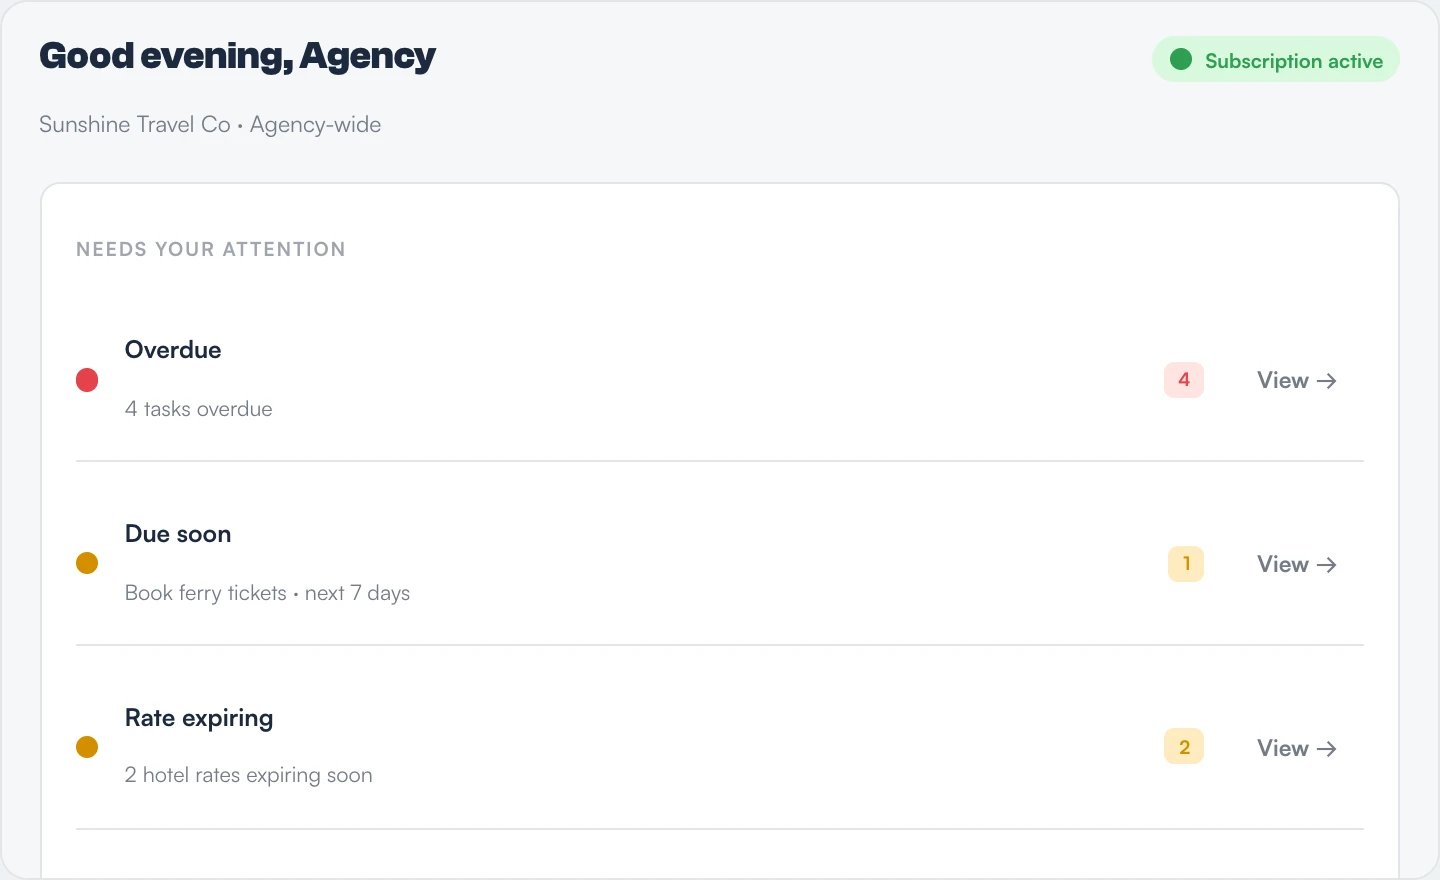Click the green Subscription active indicator dot
This screenshot has height=880, width=1440.
[x=1181, y=60]
